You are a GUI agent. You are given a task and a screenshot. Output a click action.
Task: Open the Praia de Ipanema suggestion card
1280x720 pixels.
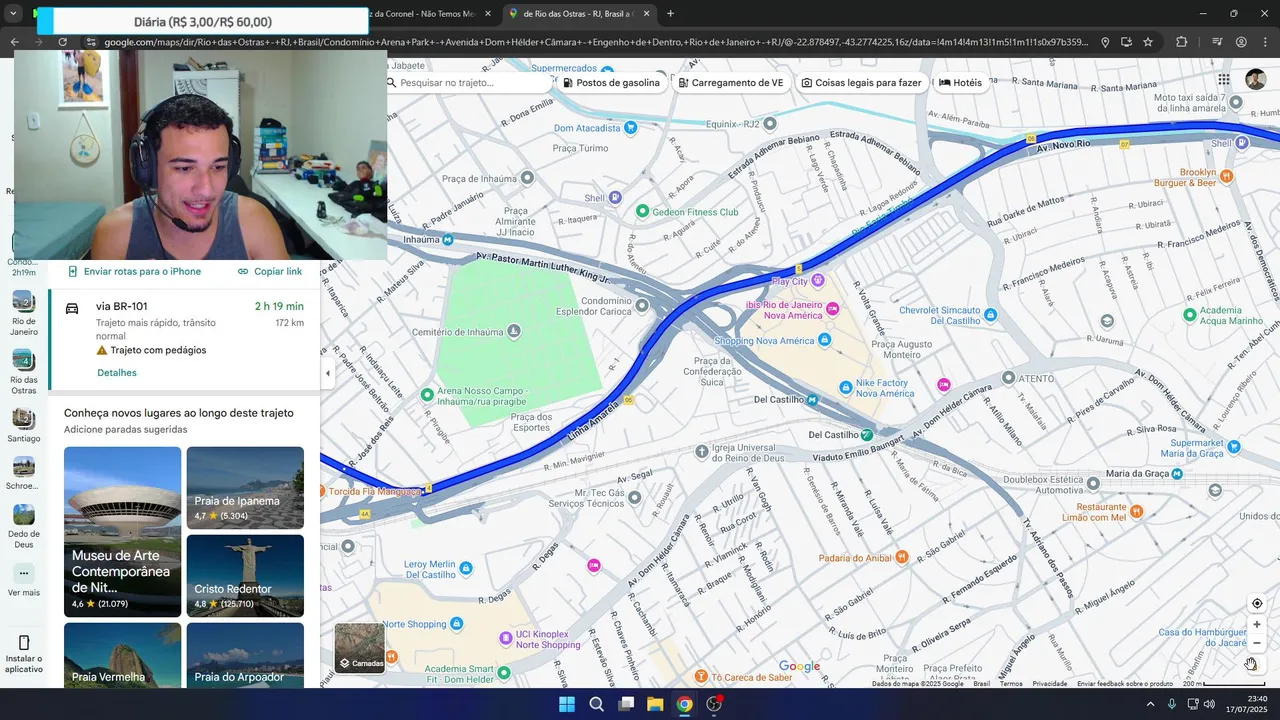pyautogui.click(x=245, y=487)
